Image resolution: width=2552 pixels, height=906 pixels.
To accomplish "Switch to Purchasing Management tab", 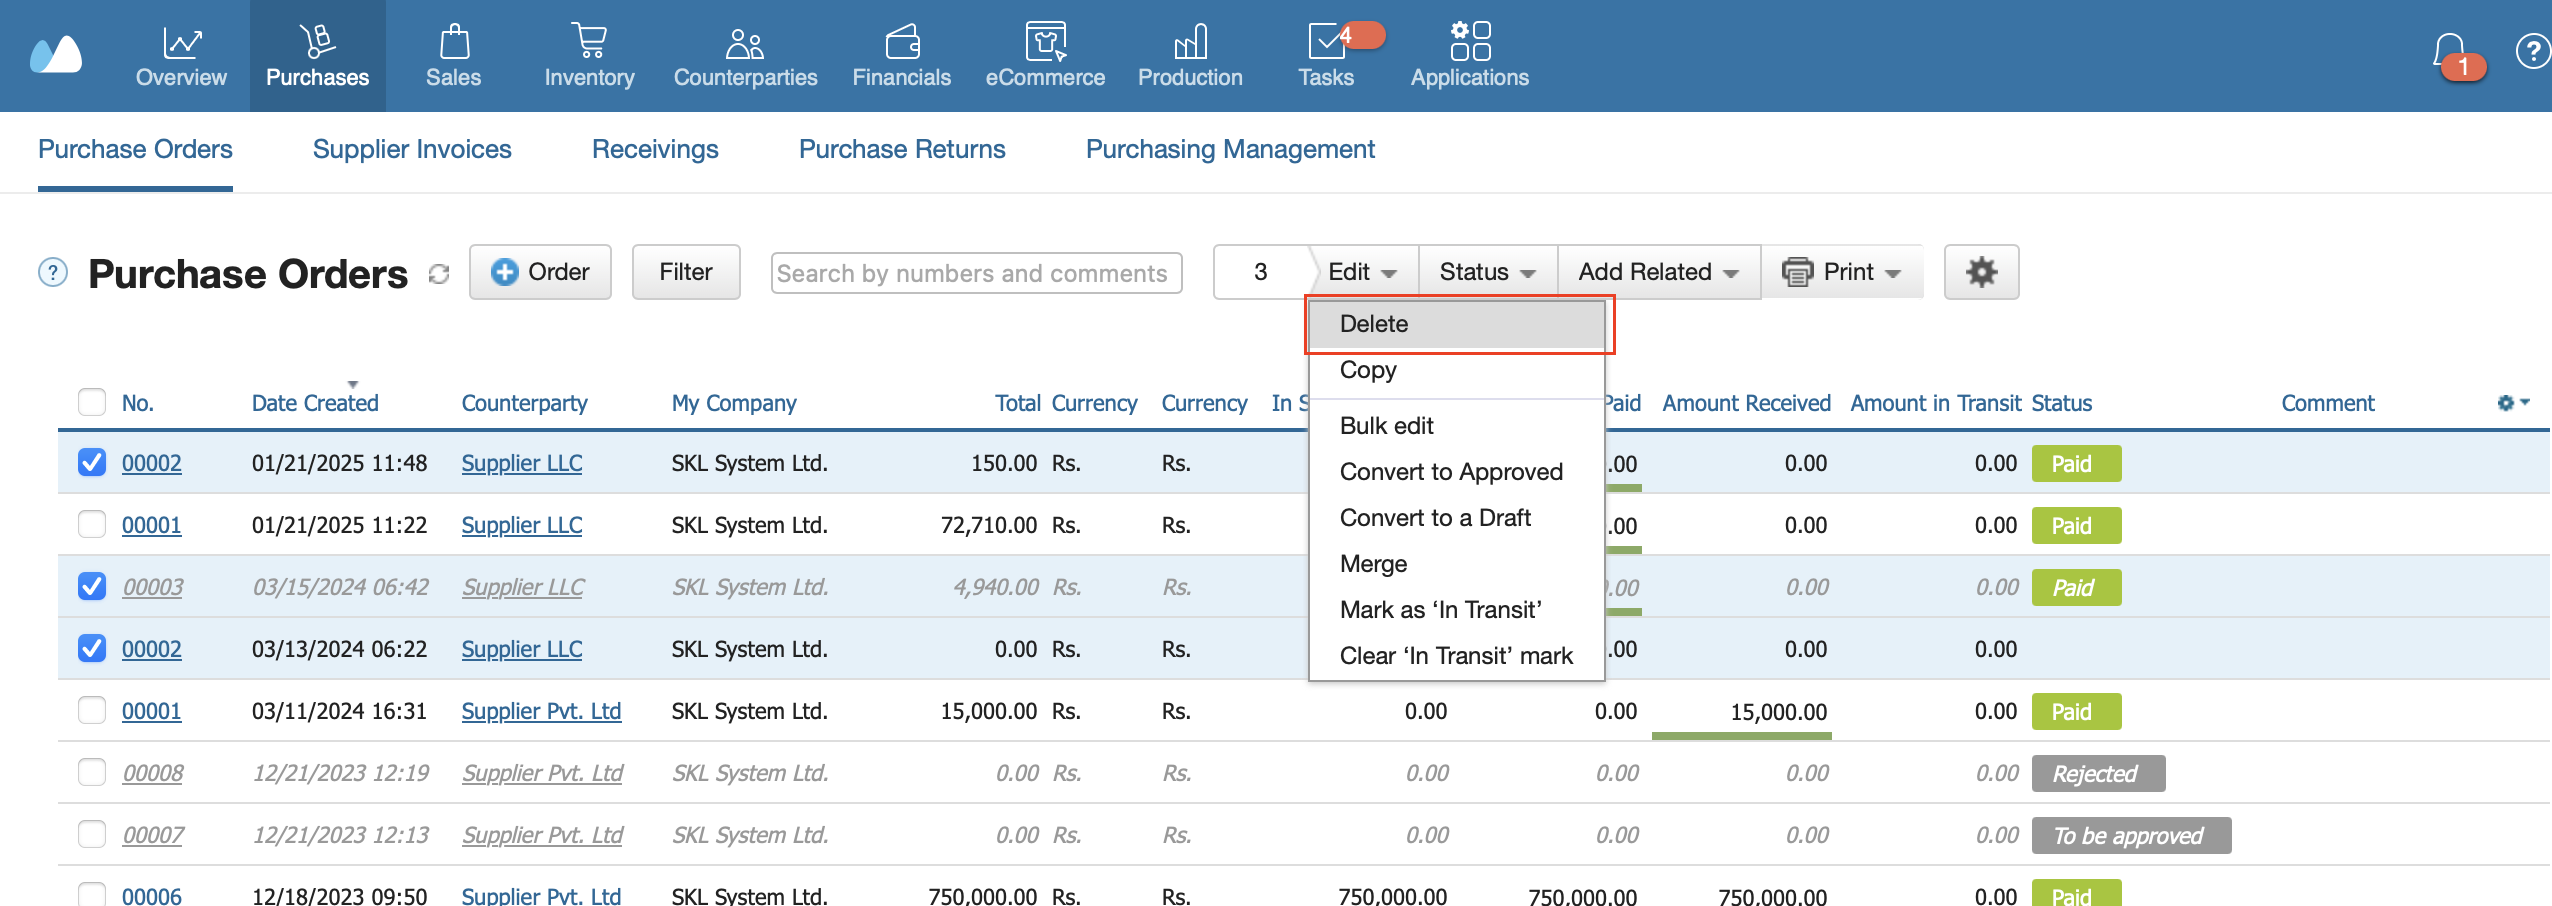I will click(x=1230, y=149).
